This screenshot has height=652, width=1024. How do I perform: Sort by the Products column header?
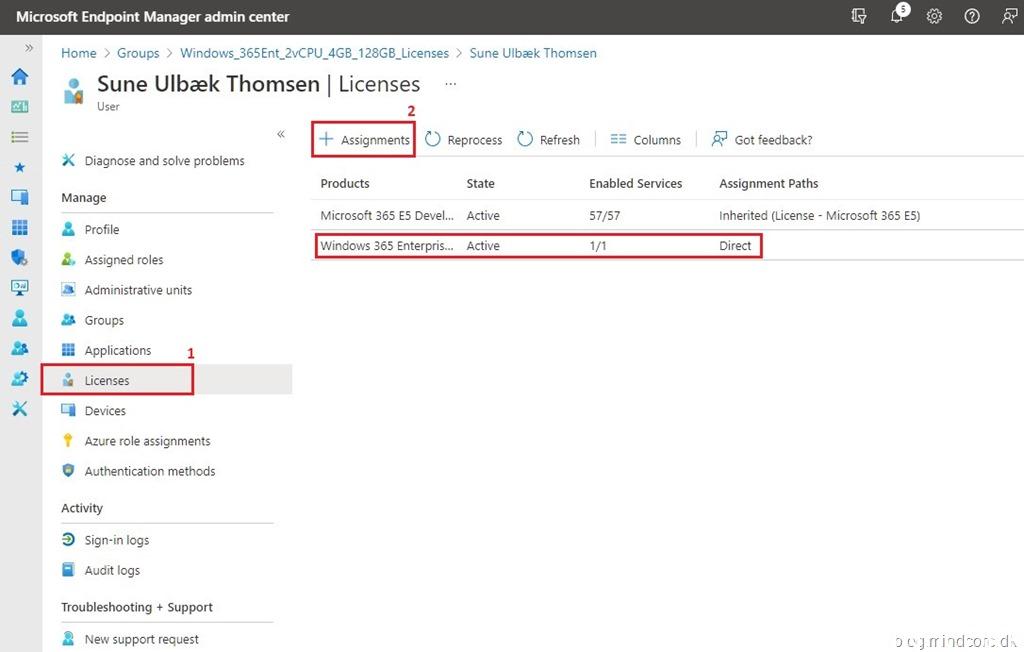click(x=345, y=184)
